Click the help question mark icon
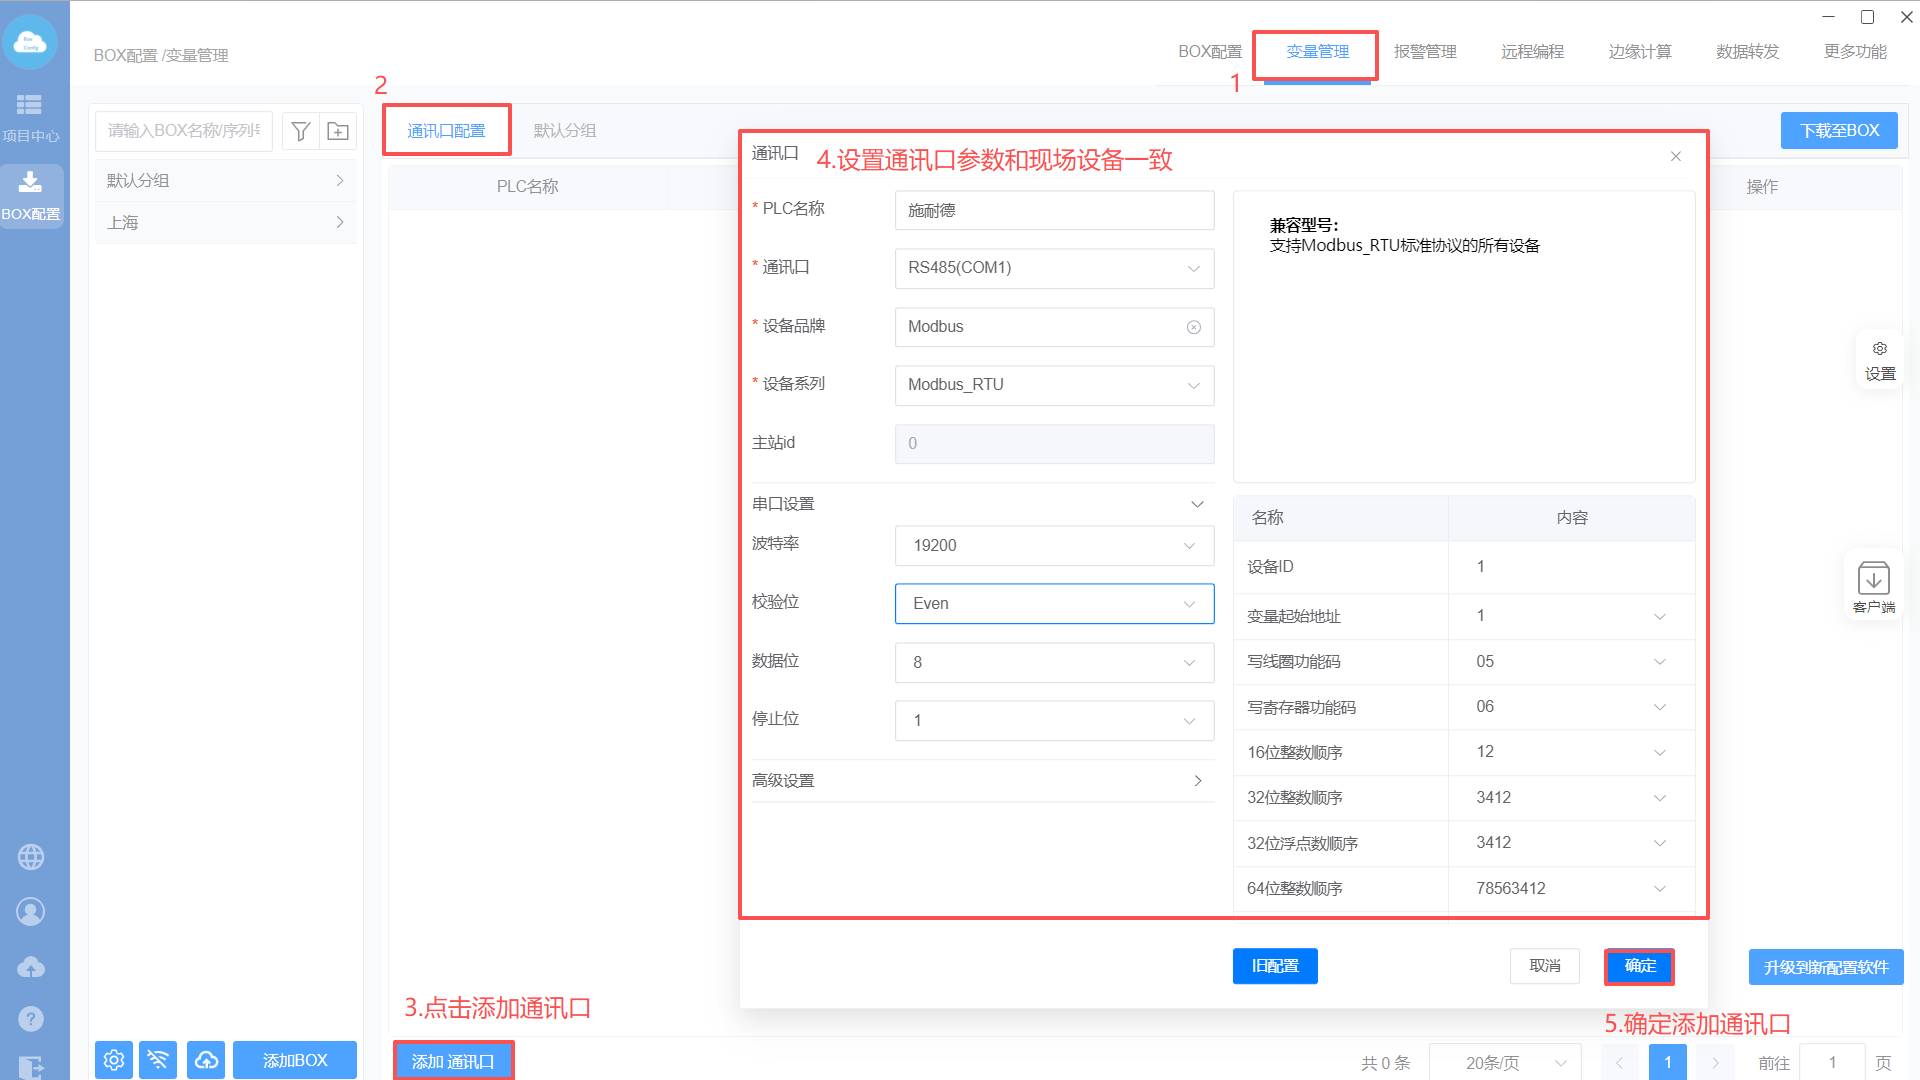This screenshot has height=1080, width=1920. [x=31, y=1019]
